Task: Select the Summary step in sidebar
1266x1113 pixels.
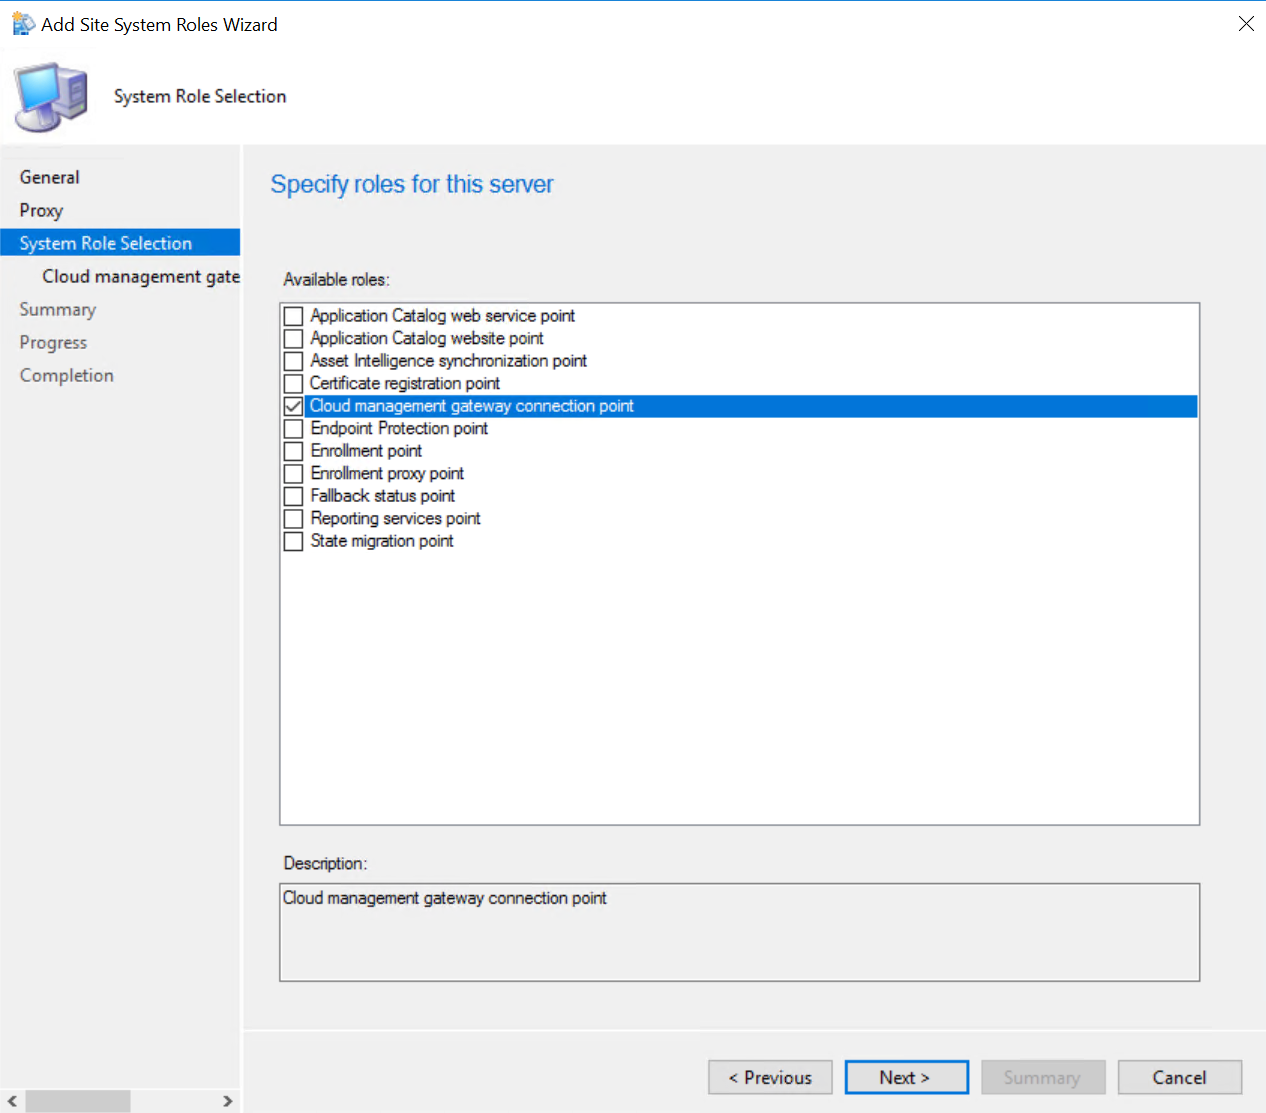Action: point(58,309)
